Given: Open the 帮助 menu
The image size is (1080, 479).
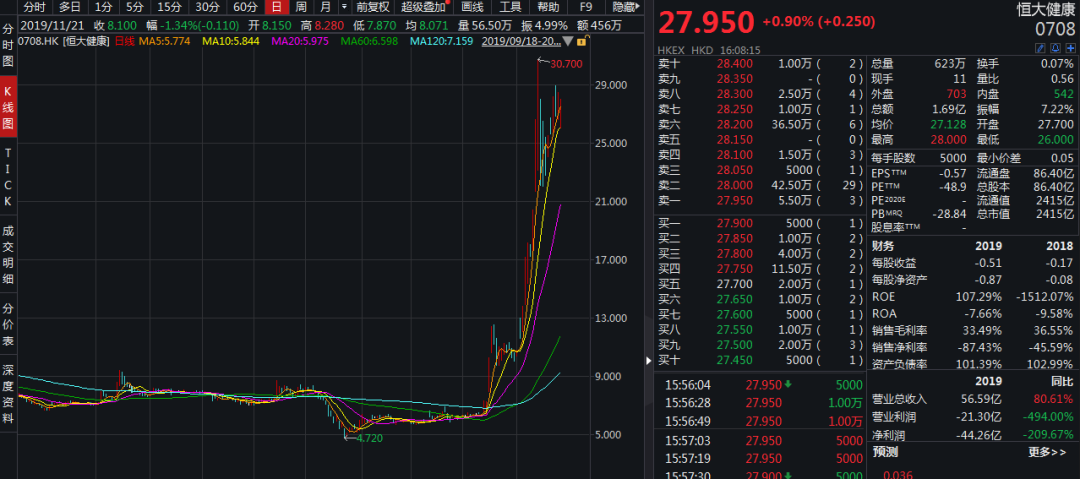Looking at the screenshot, I should pyautogui.click(x=548, y=8).
